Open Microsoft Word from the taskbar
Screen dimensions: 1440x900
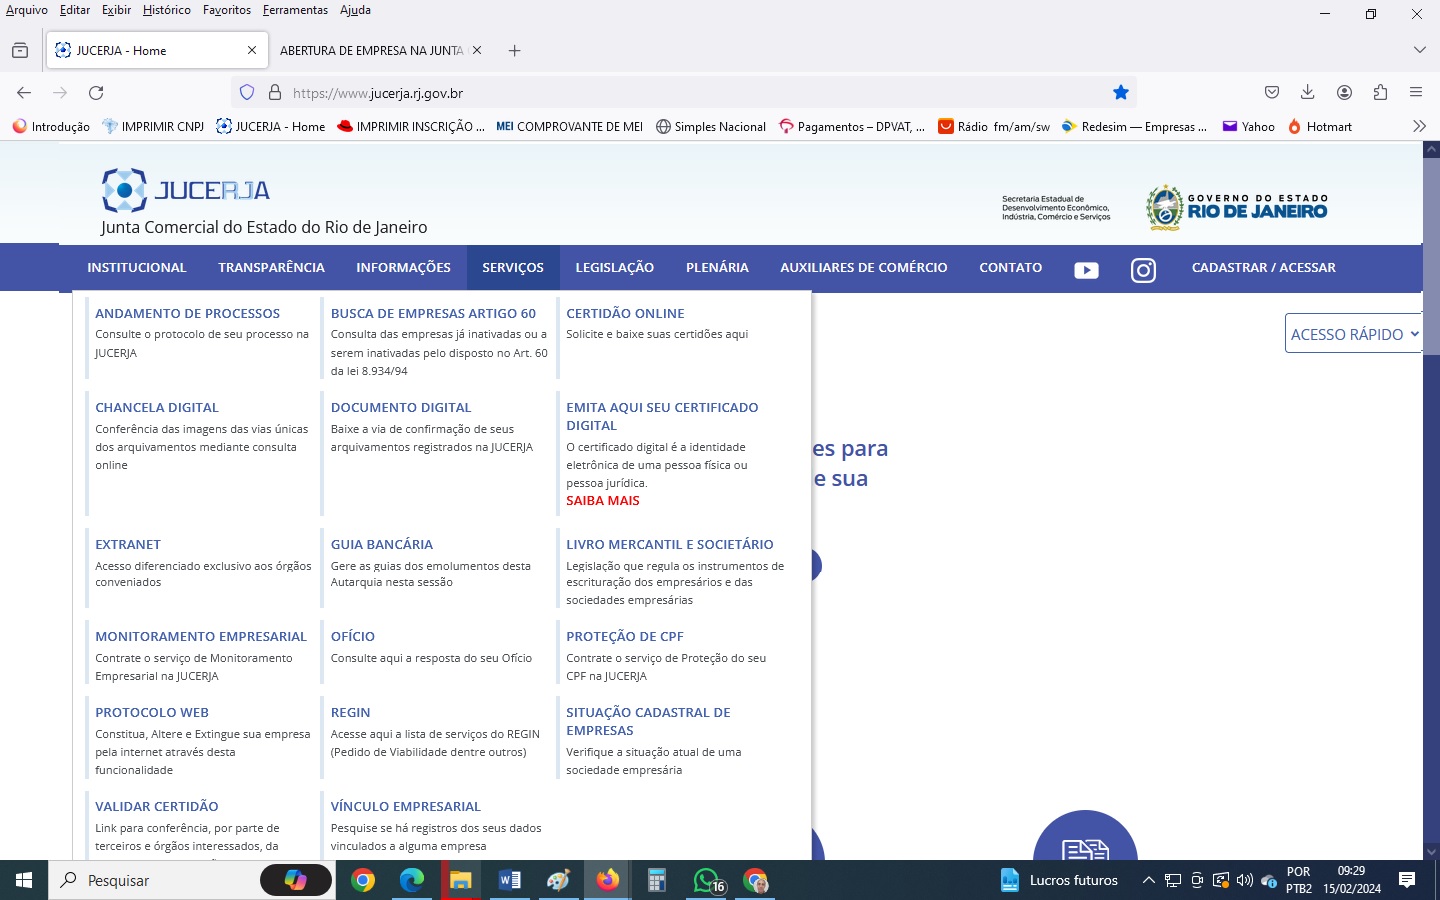pyautogui.click(x=509, y=880)
